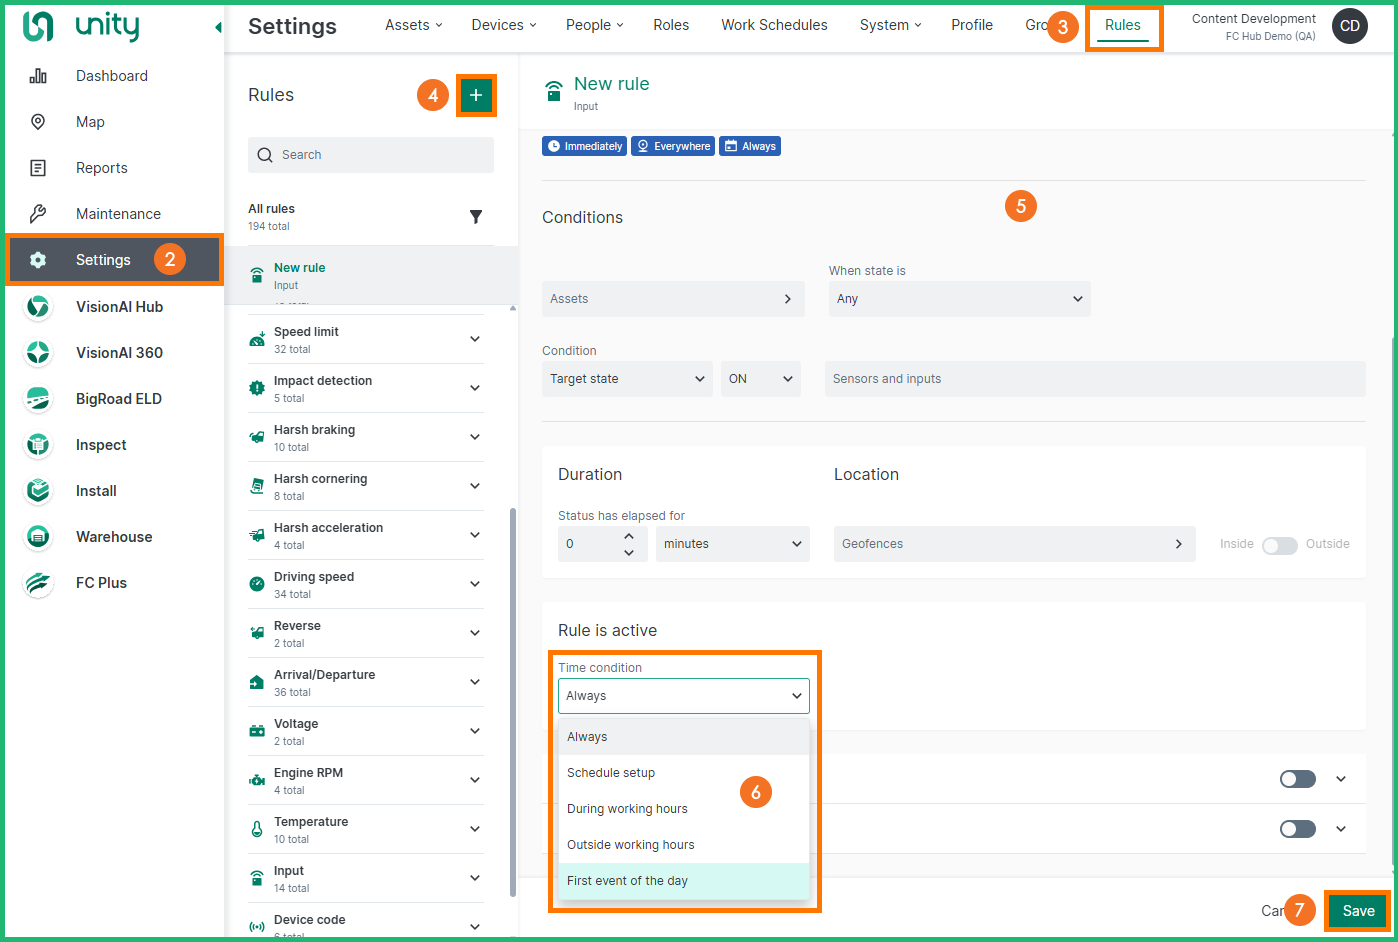Increase the duration stepper value

629,537
